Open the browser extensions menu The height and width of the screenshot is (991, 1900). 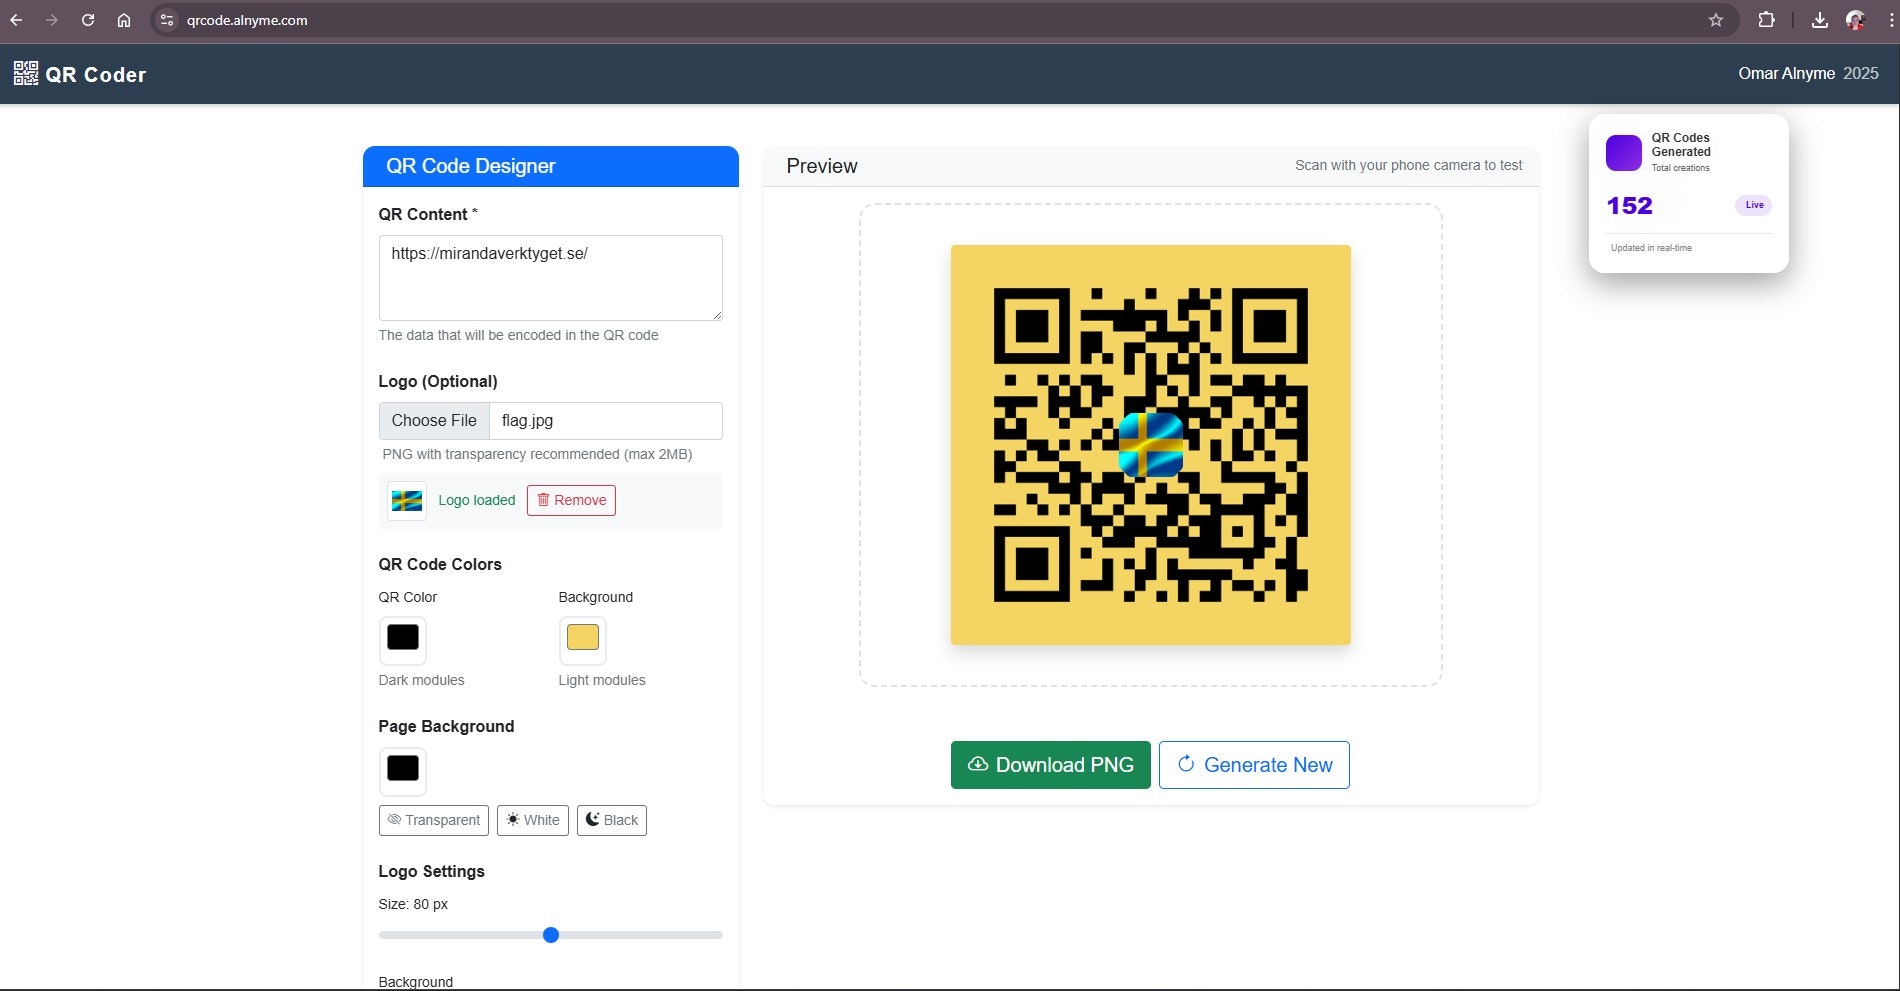pyautogui.click(x=1767, y=20)
